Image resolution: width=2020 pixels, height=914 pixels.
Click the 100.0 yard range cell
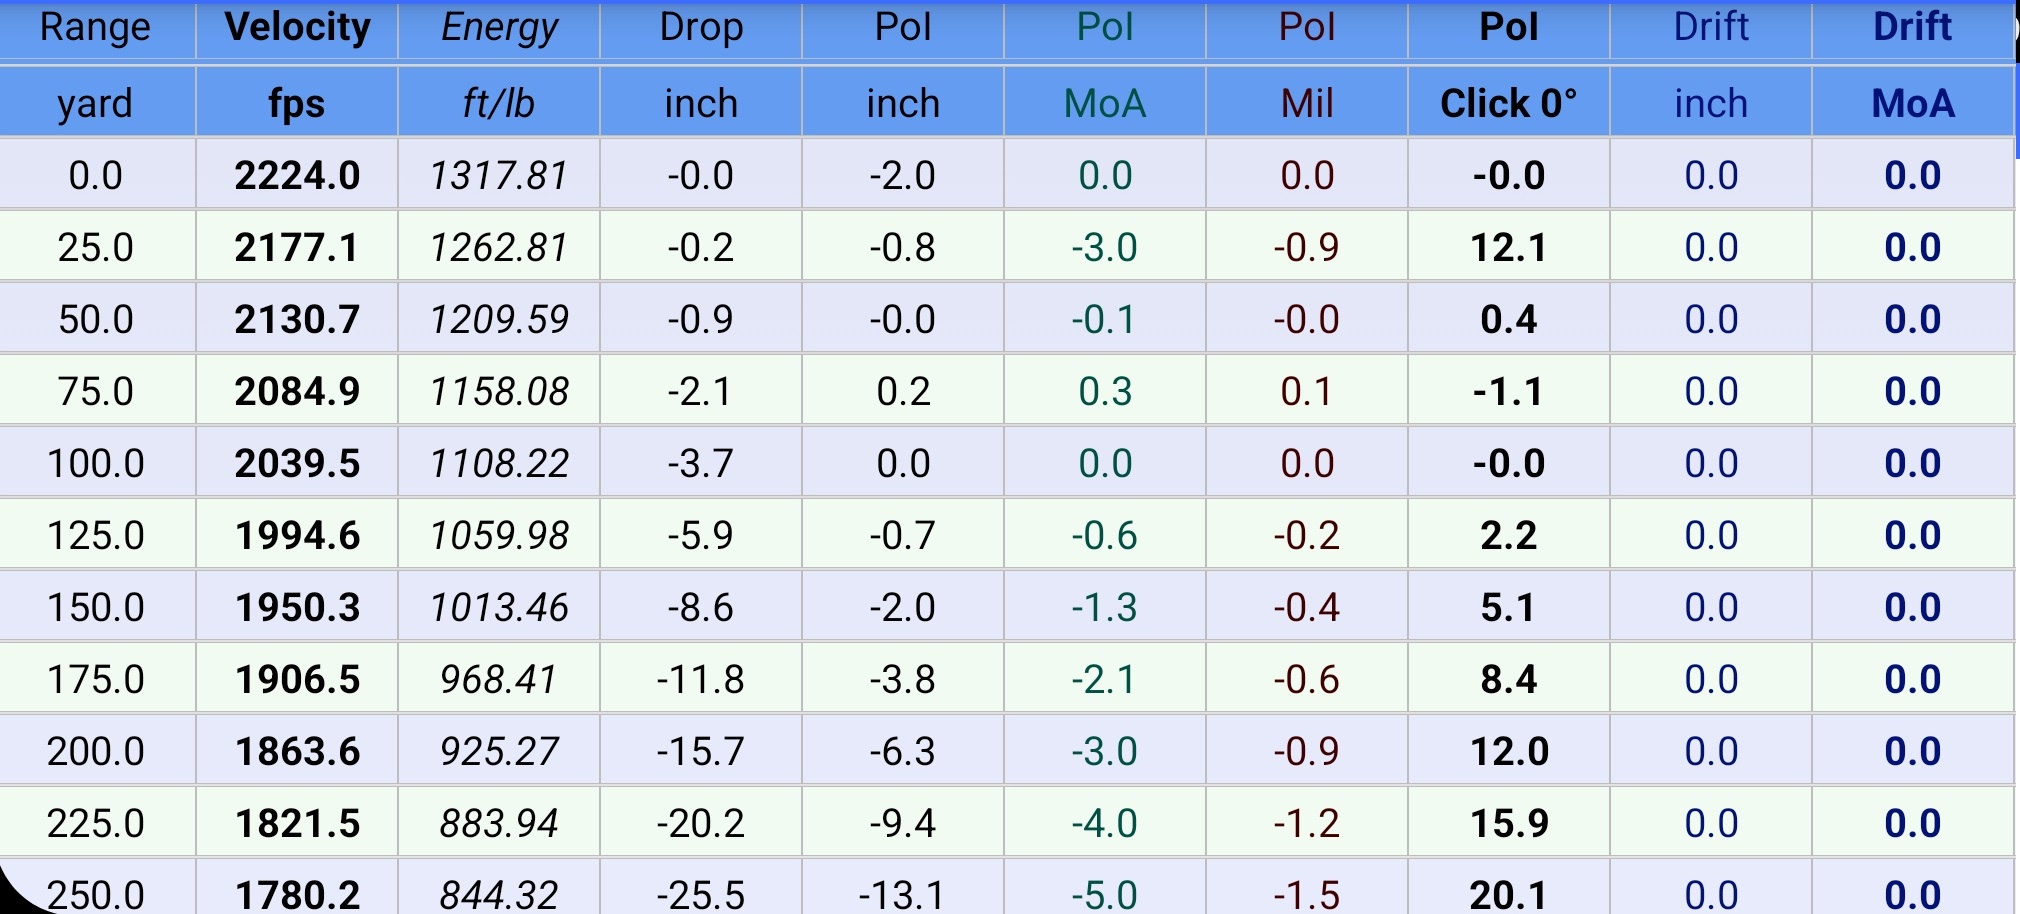pos(95,464)
